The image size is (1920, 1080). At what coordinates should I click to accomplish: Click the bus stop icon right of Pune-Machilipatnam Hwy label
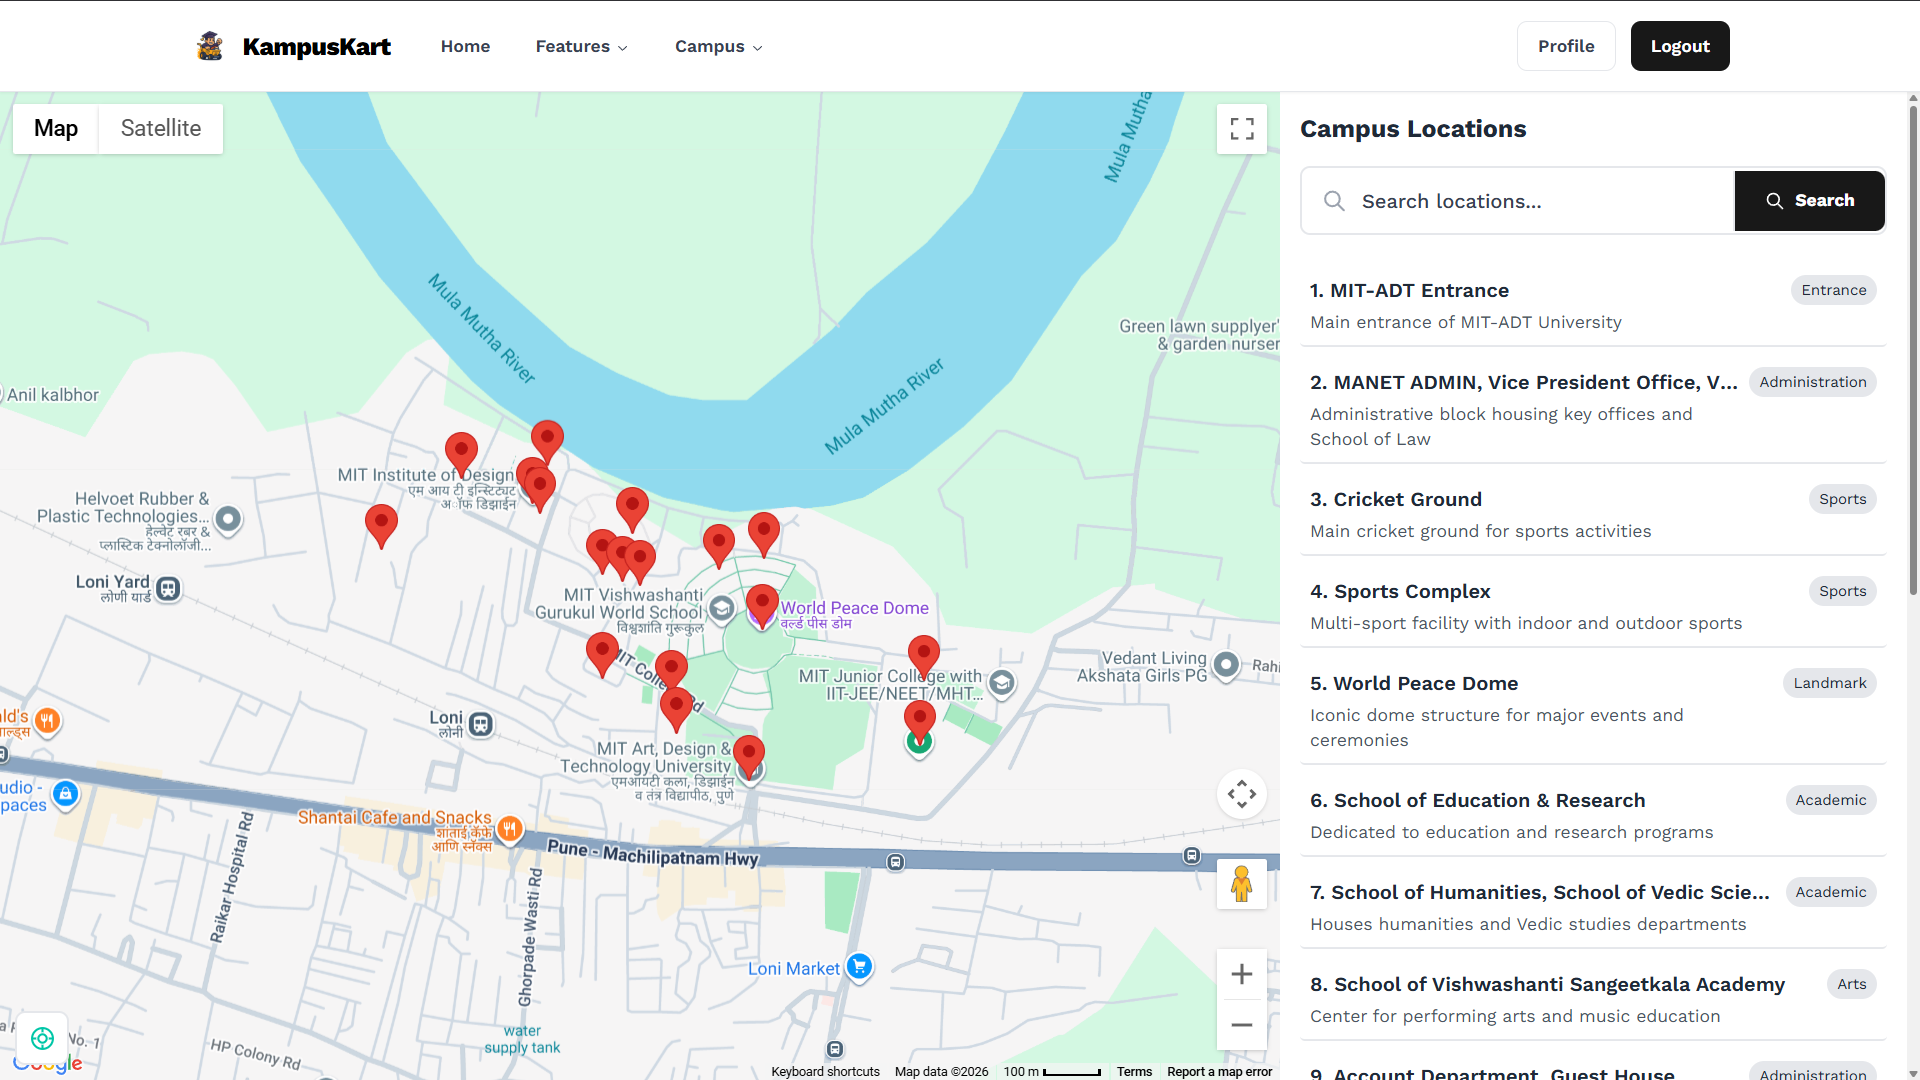(x=896, y=862)
